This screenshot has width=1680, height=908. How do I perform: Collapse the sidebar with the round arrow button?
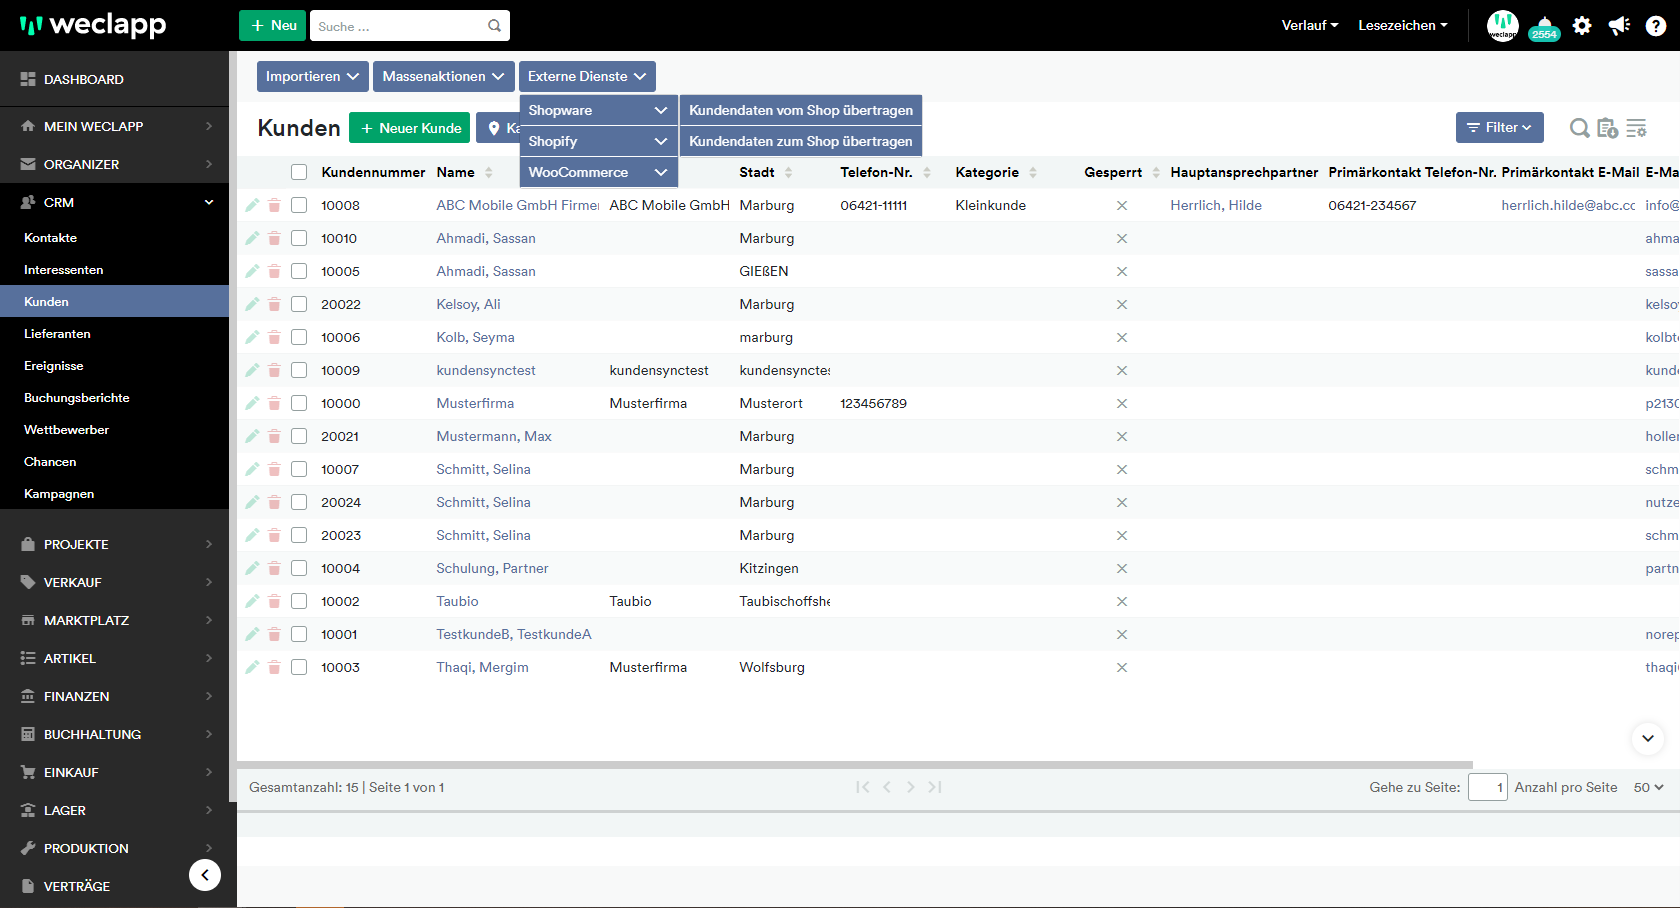pos(205,875)
